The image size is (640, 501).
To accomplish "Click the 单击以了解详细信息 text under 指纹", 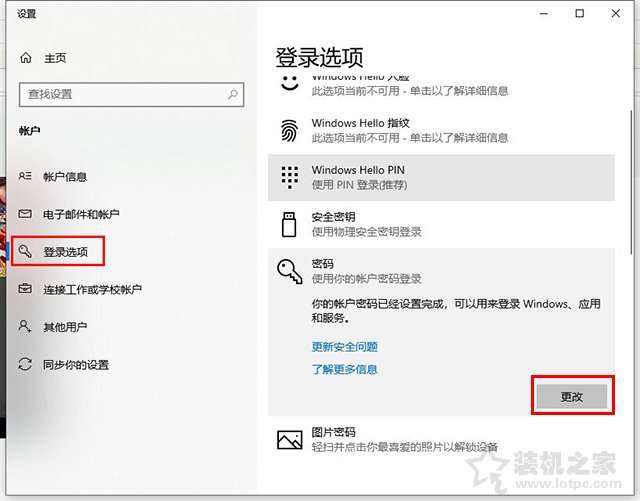I will click(x=459, y=138).
